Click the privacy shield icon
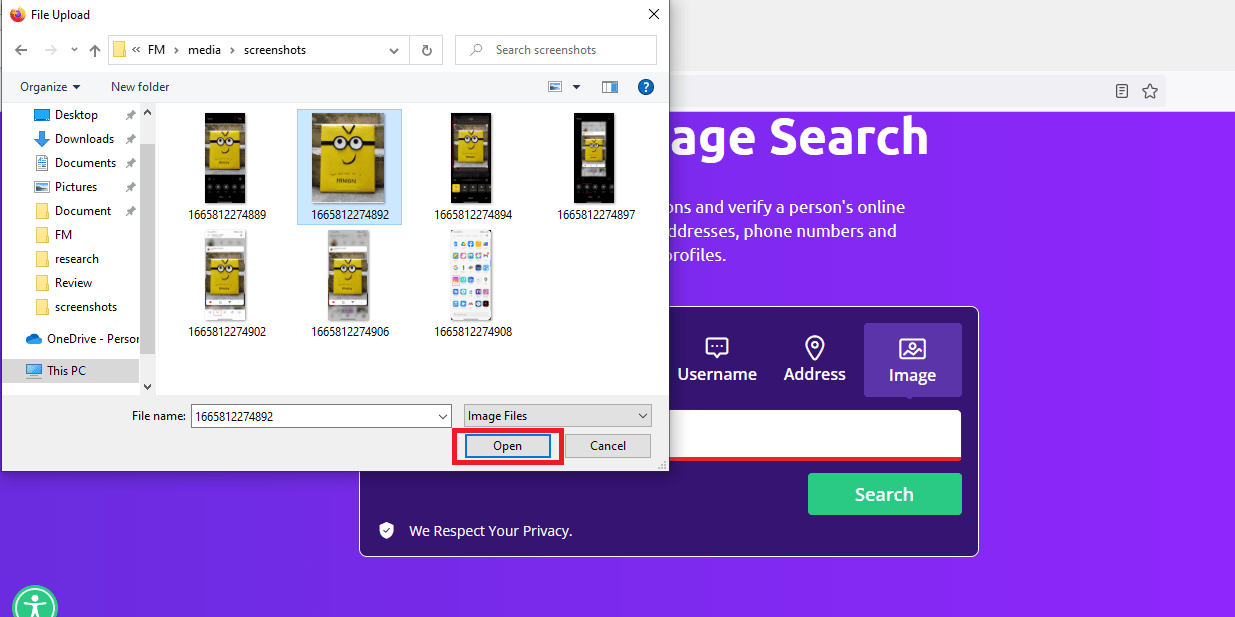The height and width of the screenshot is (617, 1235). click(x=387, y=531)
